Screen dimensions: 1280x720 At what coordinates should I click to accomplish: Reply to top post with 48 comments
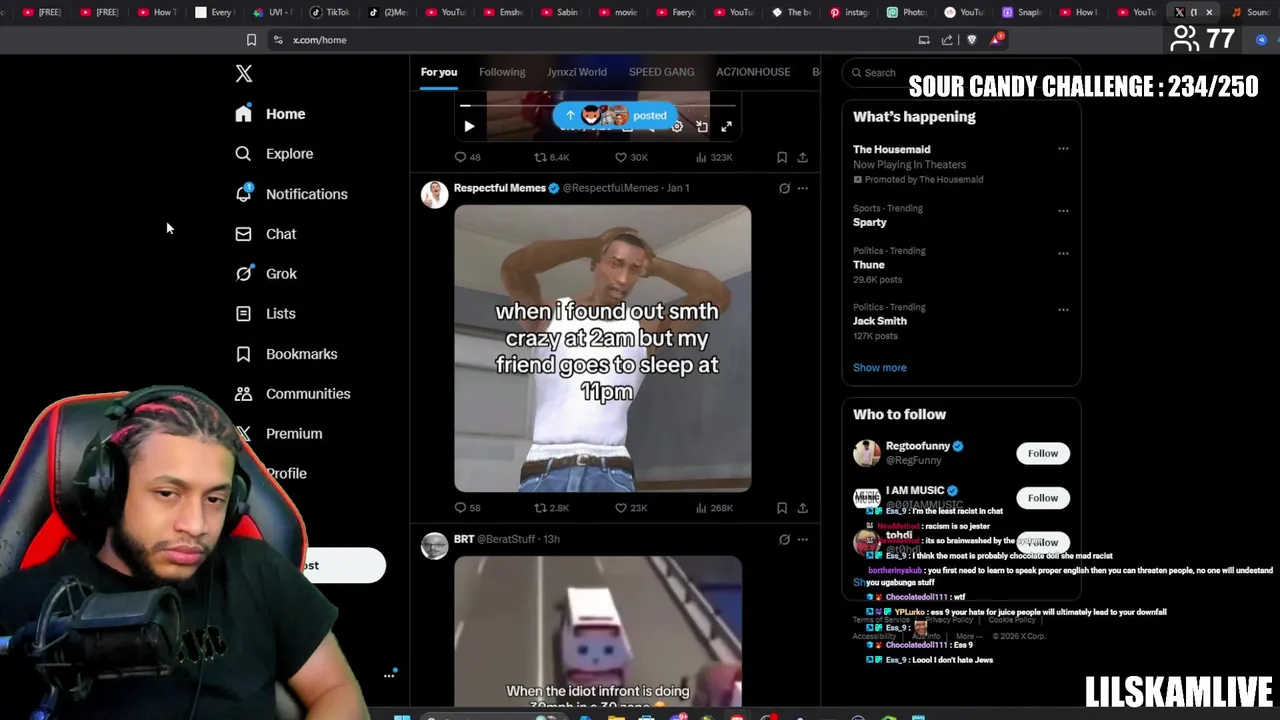tap(467, 157)
